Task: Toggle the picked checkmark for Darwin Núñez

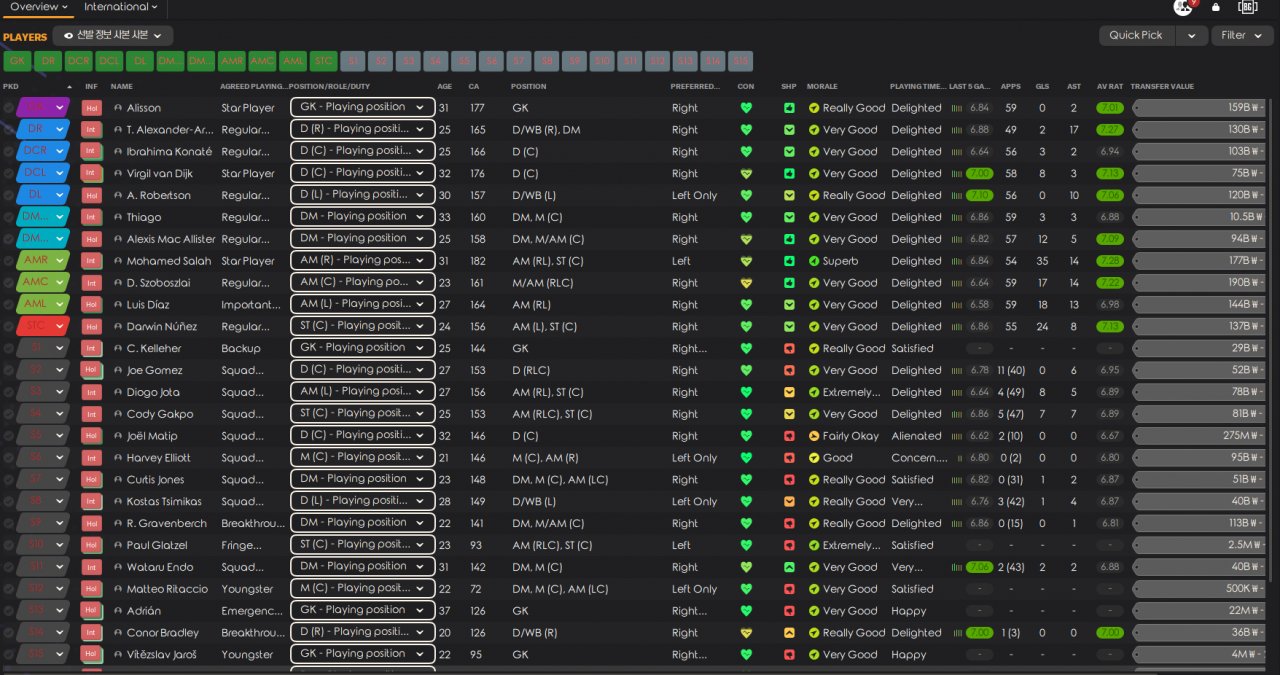Action: 9,327
